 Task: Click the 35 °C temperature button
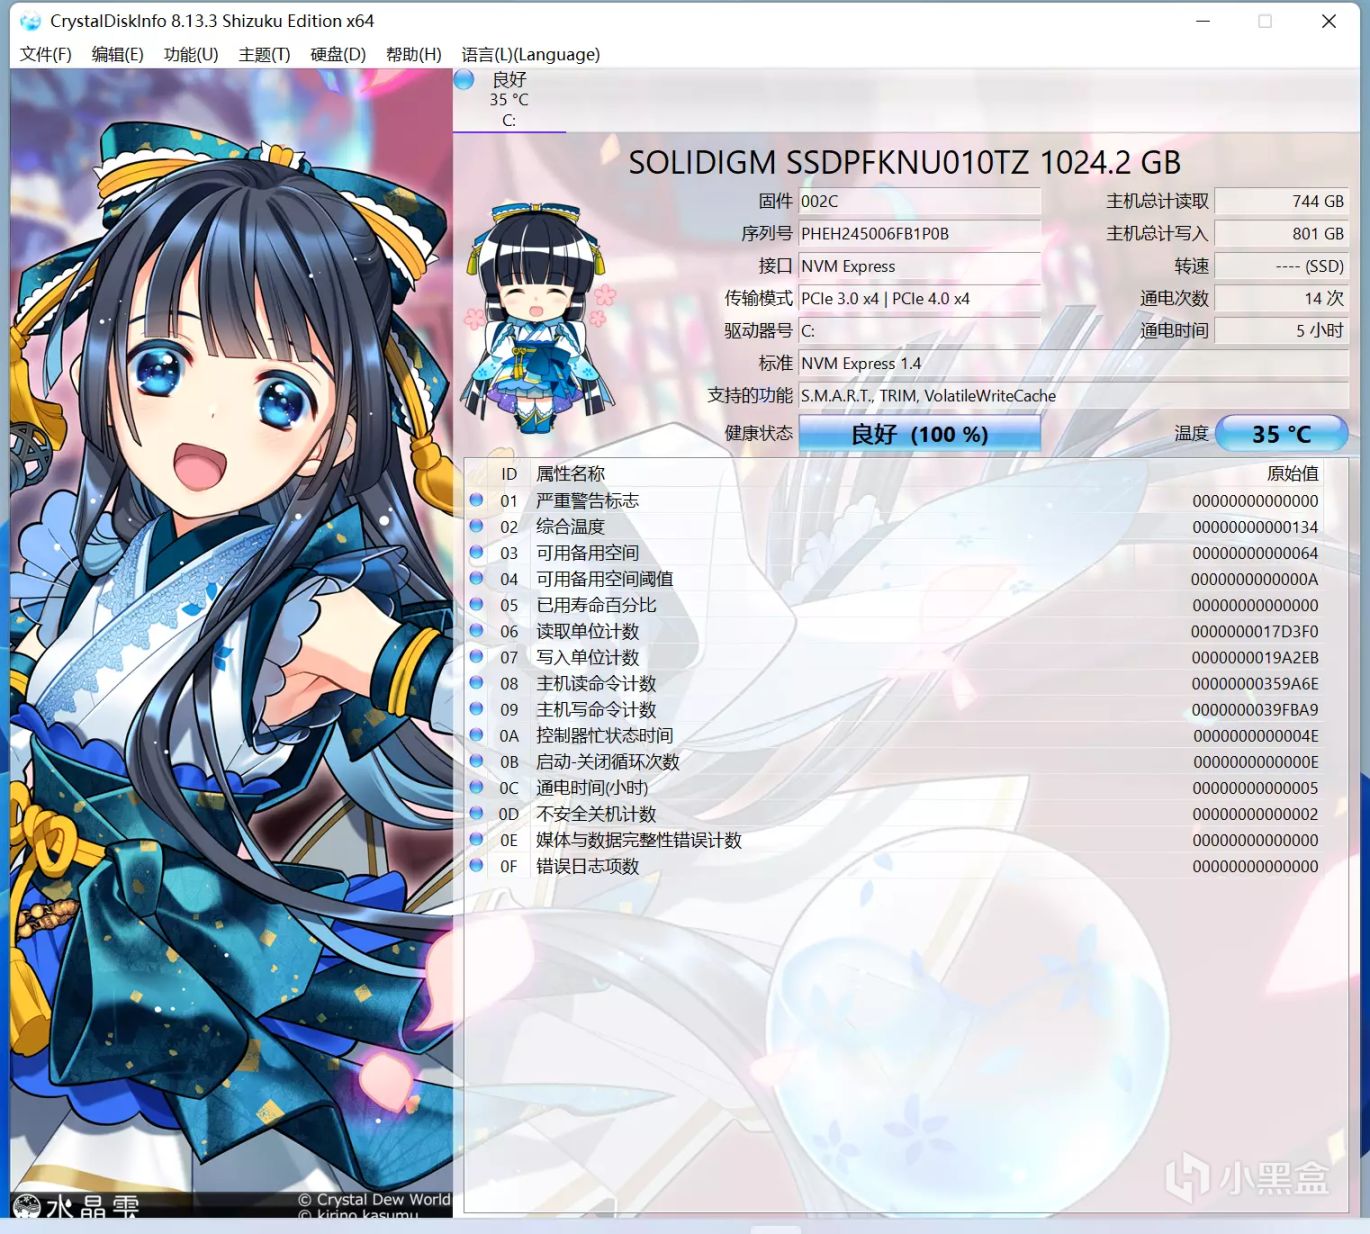(x=1282, y=434)
